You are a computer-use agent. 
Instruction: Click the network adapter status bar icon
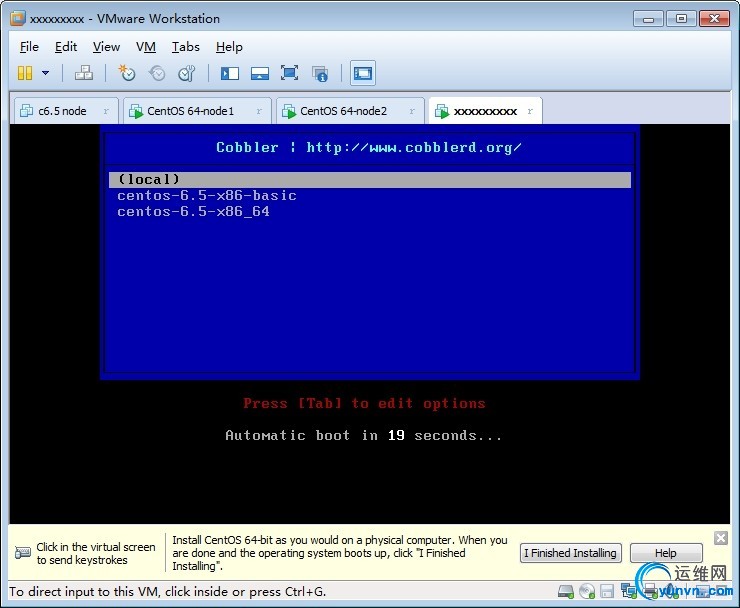[629, 591]
